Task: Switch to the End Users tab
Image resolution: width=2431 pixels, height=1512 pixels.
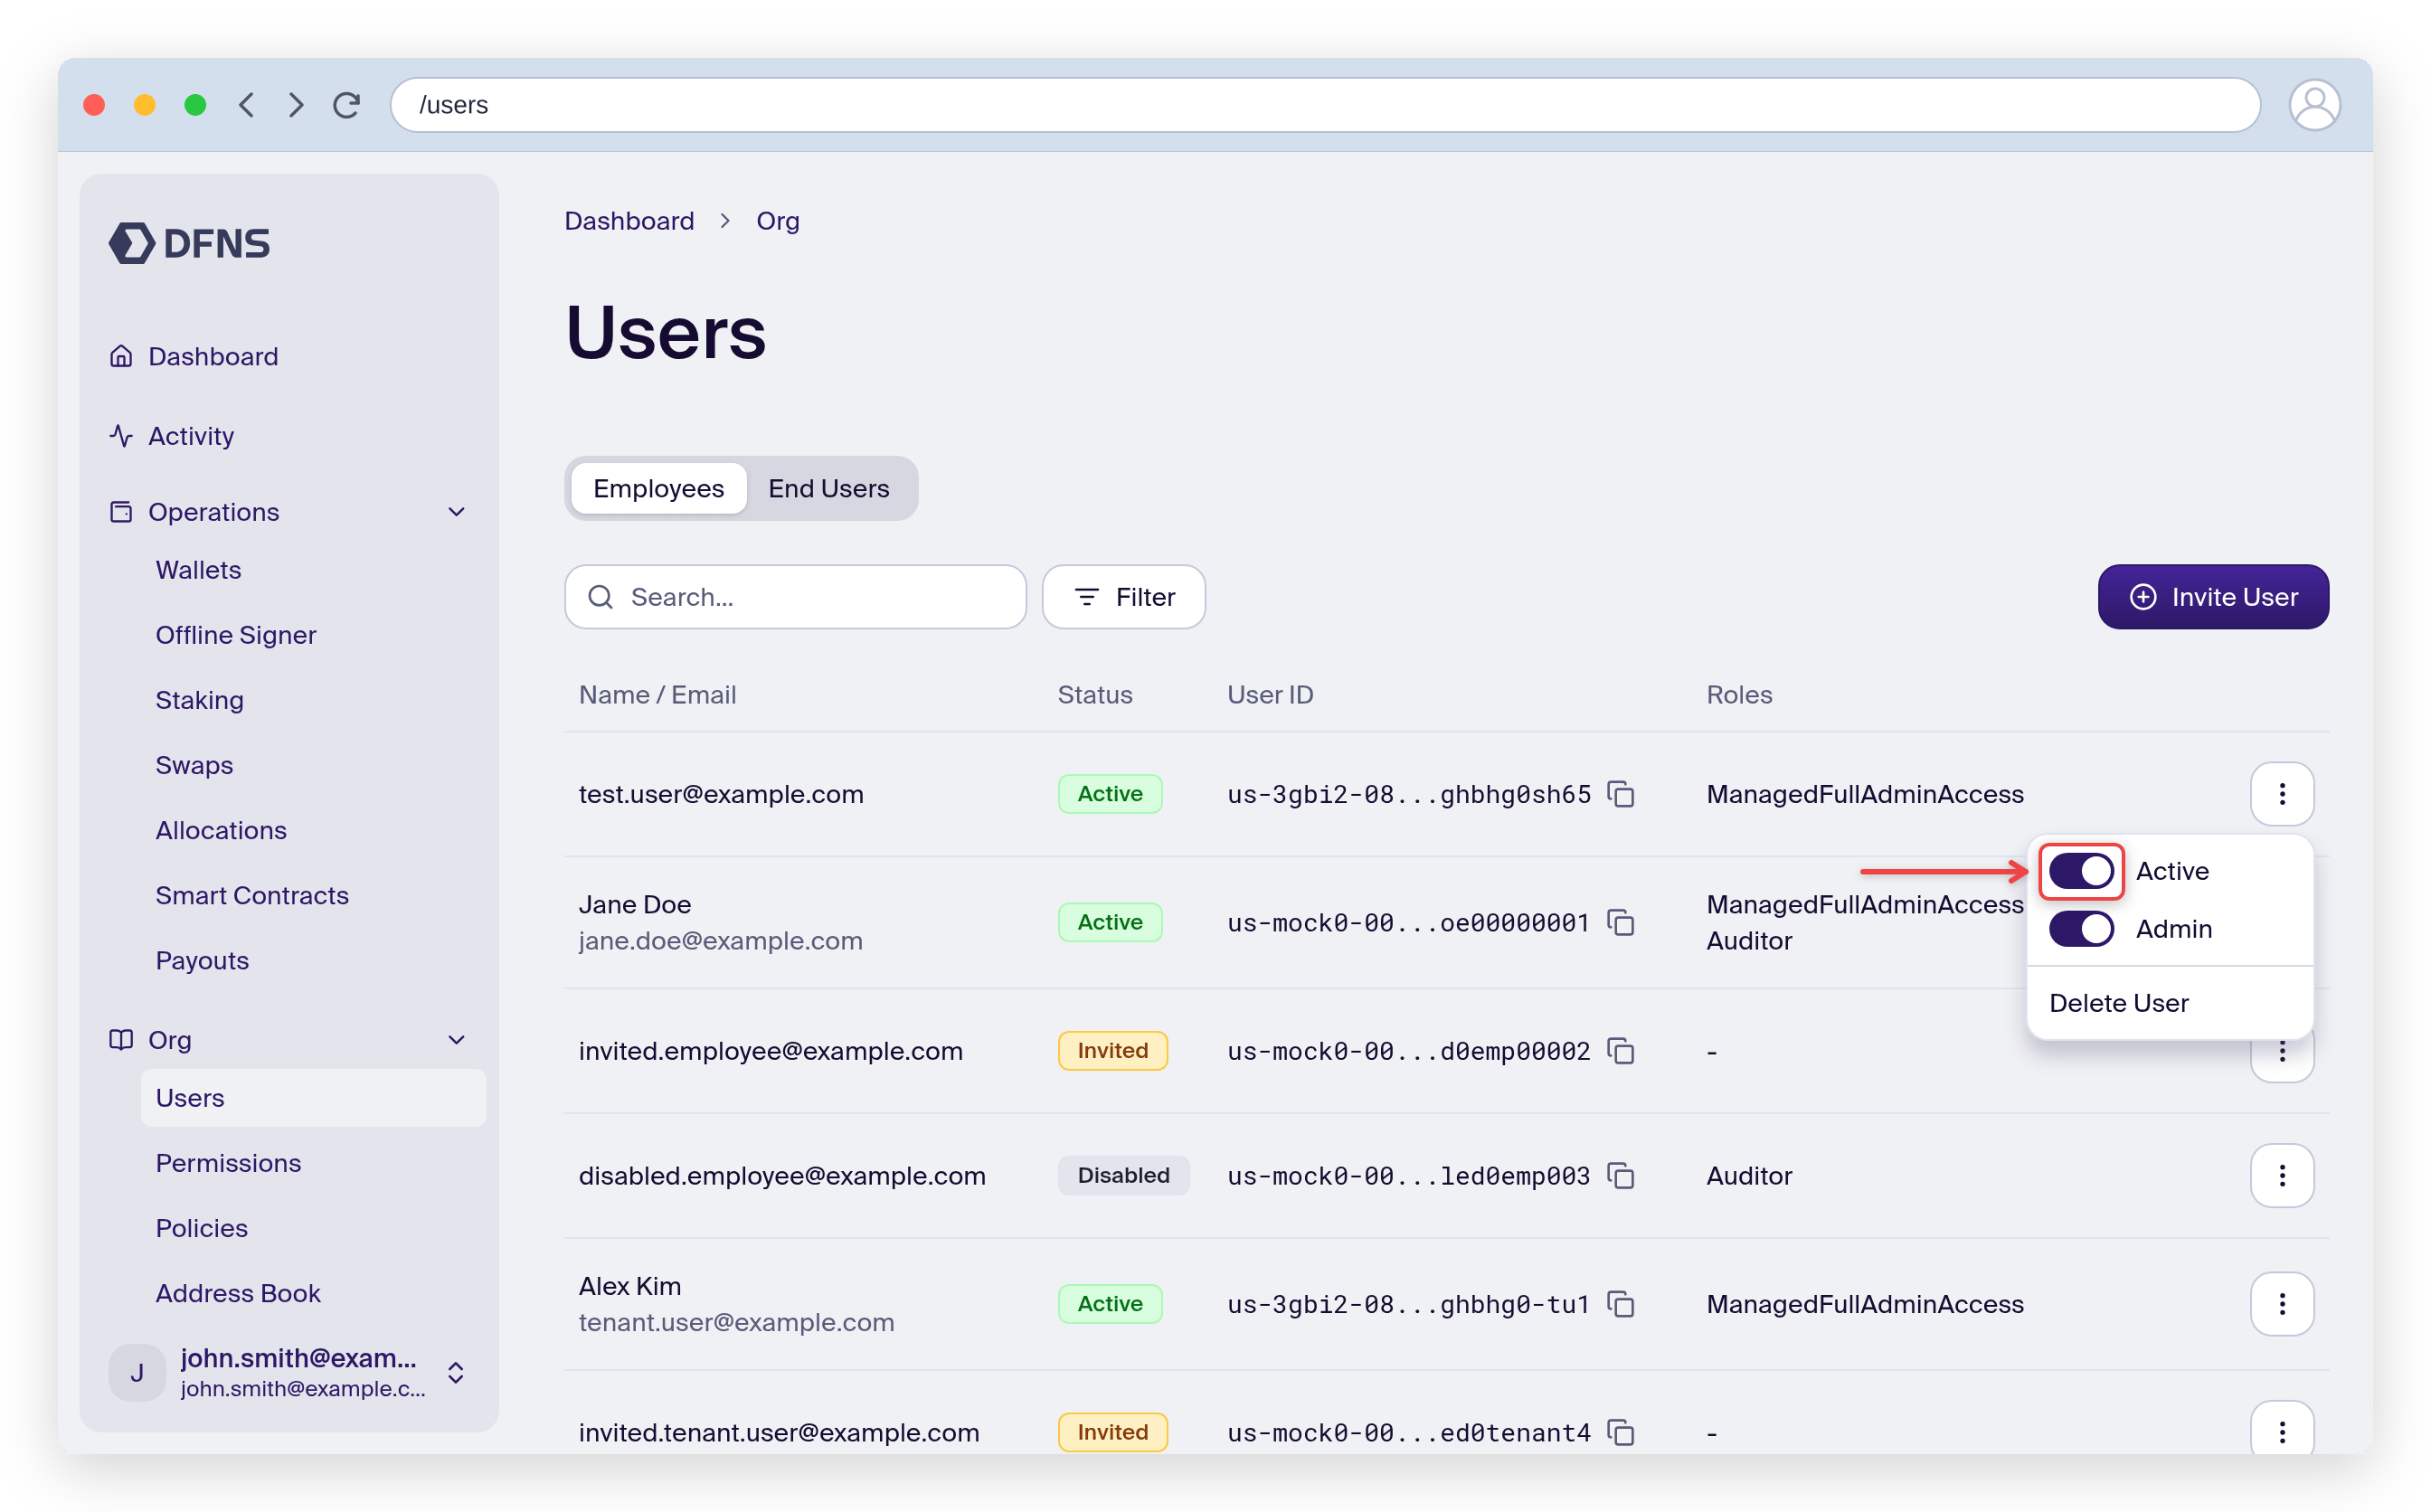Action: [829, 488]
